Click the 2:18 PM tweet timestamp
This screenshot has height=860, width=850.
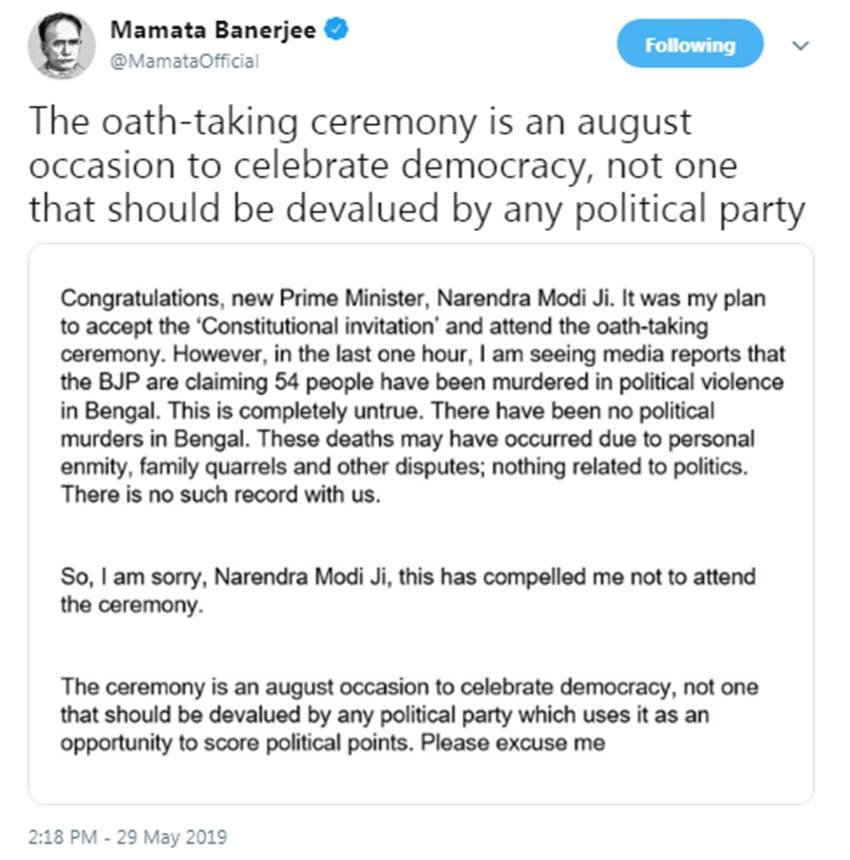pos(127,836)
